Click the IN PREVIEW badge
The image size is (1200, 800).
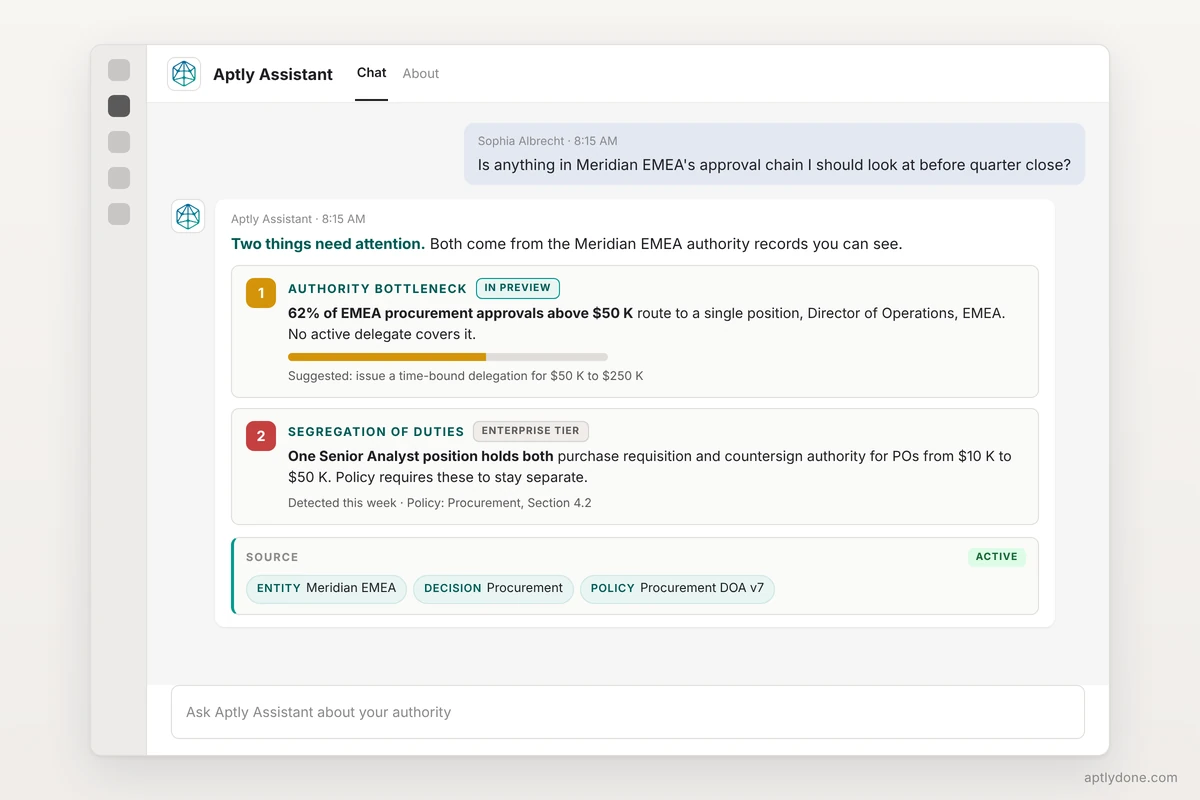click(518, 288)
